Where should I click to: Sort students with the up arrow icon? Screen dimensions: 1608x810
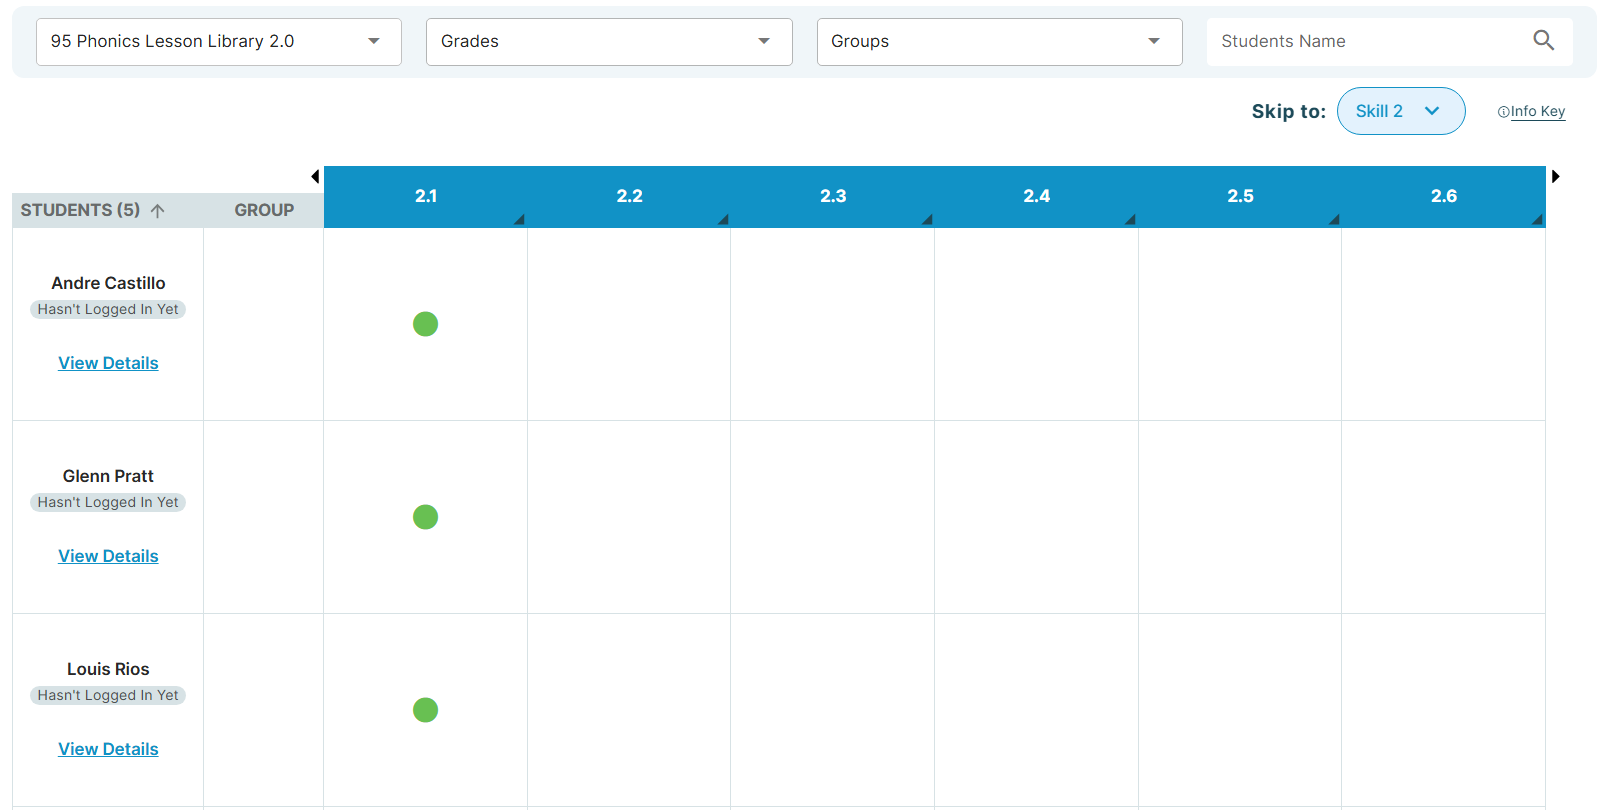pos(157,210)
